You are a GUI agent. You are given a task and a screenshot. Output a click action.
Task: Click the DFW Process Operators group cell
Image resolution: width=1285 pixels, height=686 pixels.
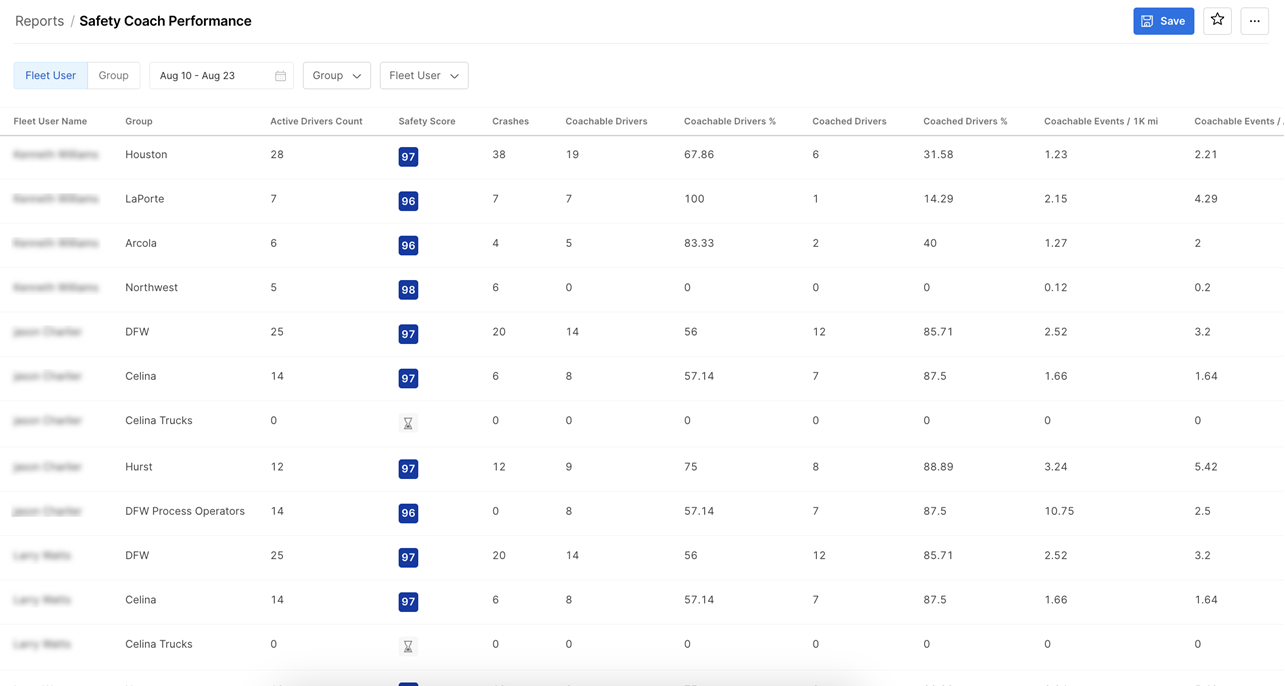[185, 511]
